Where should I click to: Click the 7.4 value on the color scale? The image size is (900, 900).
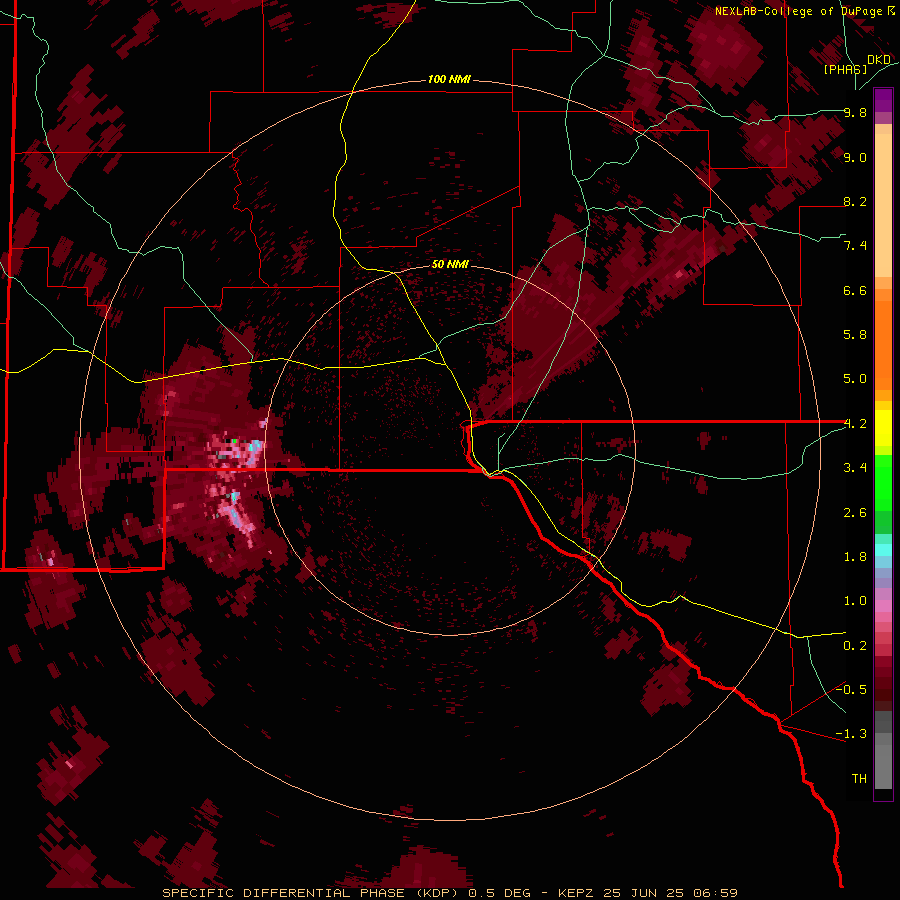click(x=855, y=246)
